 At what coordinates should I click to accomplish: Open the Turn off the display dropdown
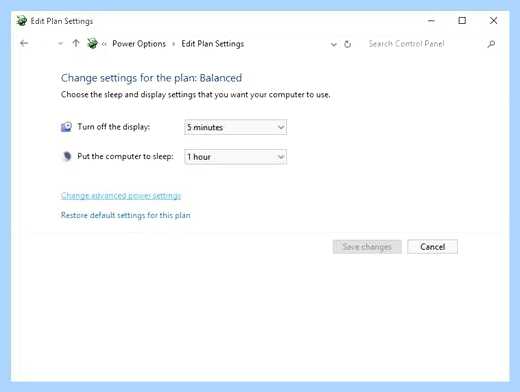[235, 127]
